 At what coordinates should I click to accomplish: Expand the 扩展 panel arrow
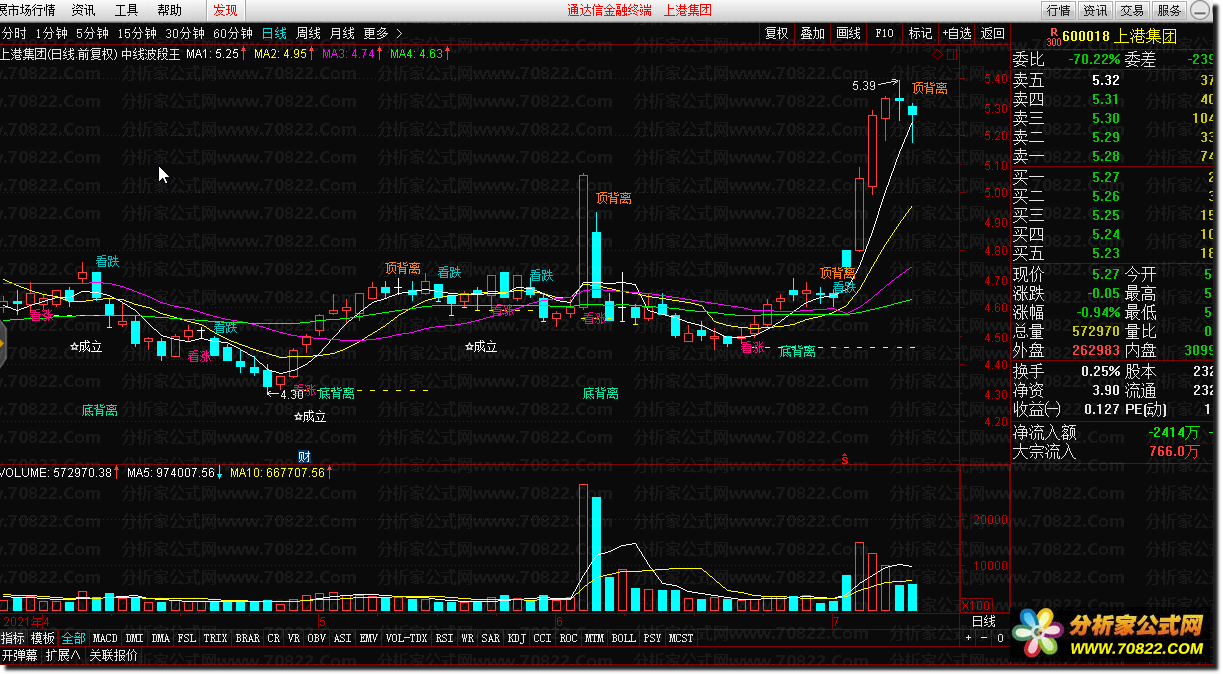coord(63,656)
